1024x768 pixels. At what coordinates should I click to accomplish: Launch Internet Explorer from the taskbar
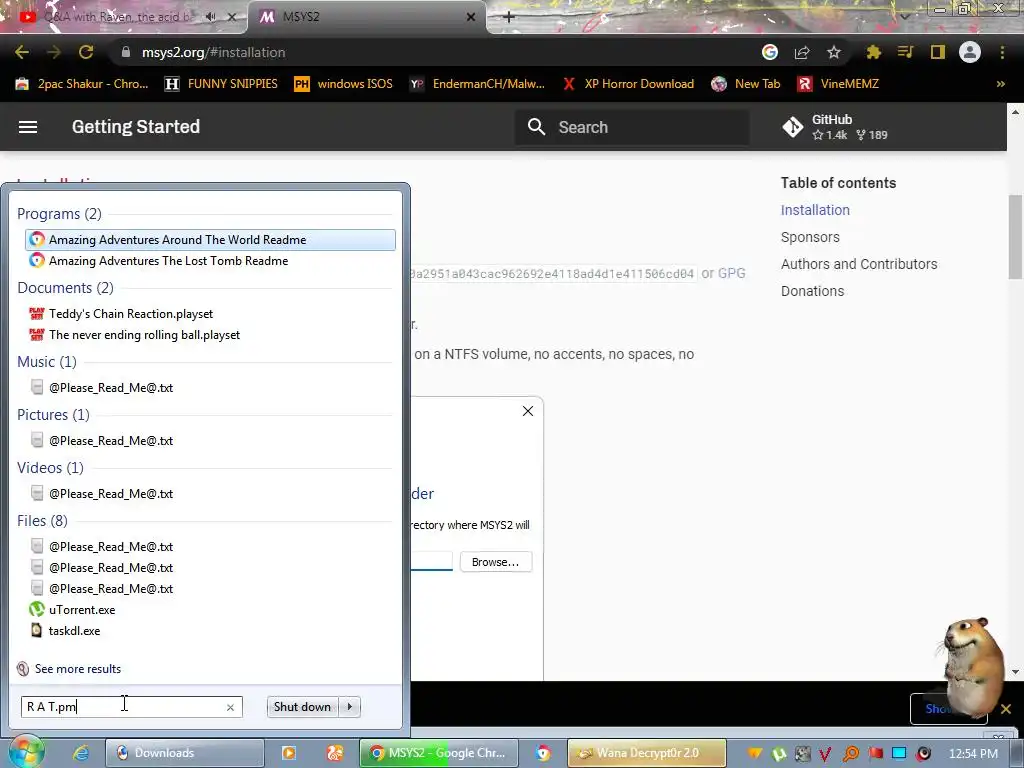[x=81, y=753]
